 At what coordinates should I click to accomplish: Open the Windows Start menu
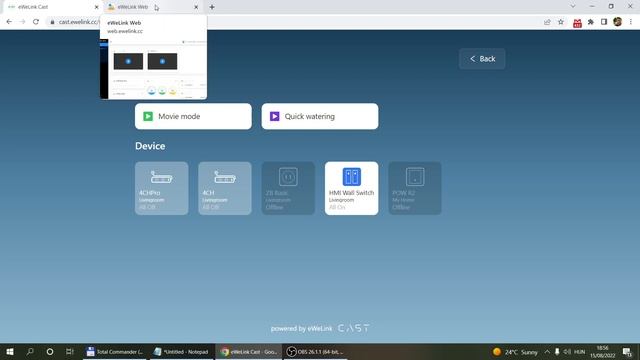[10, 351]
